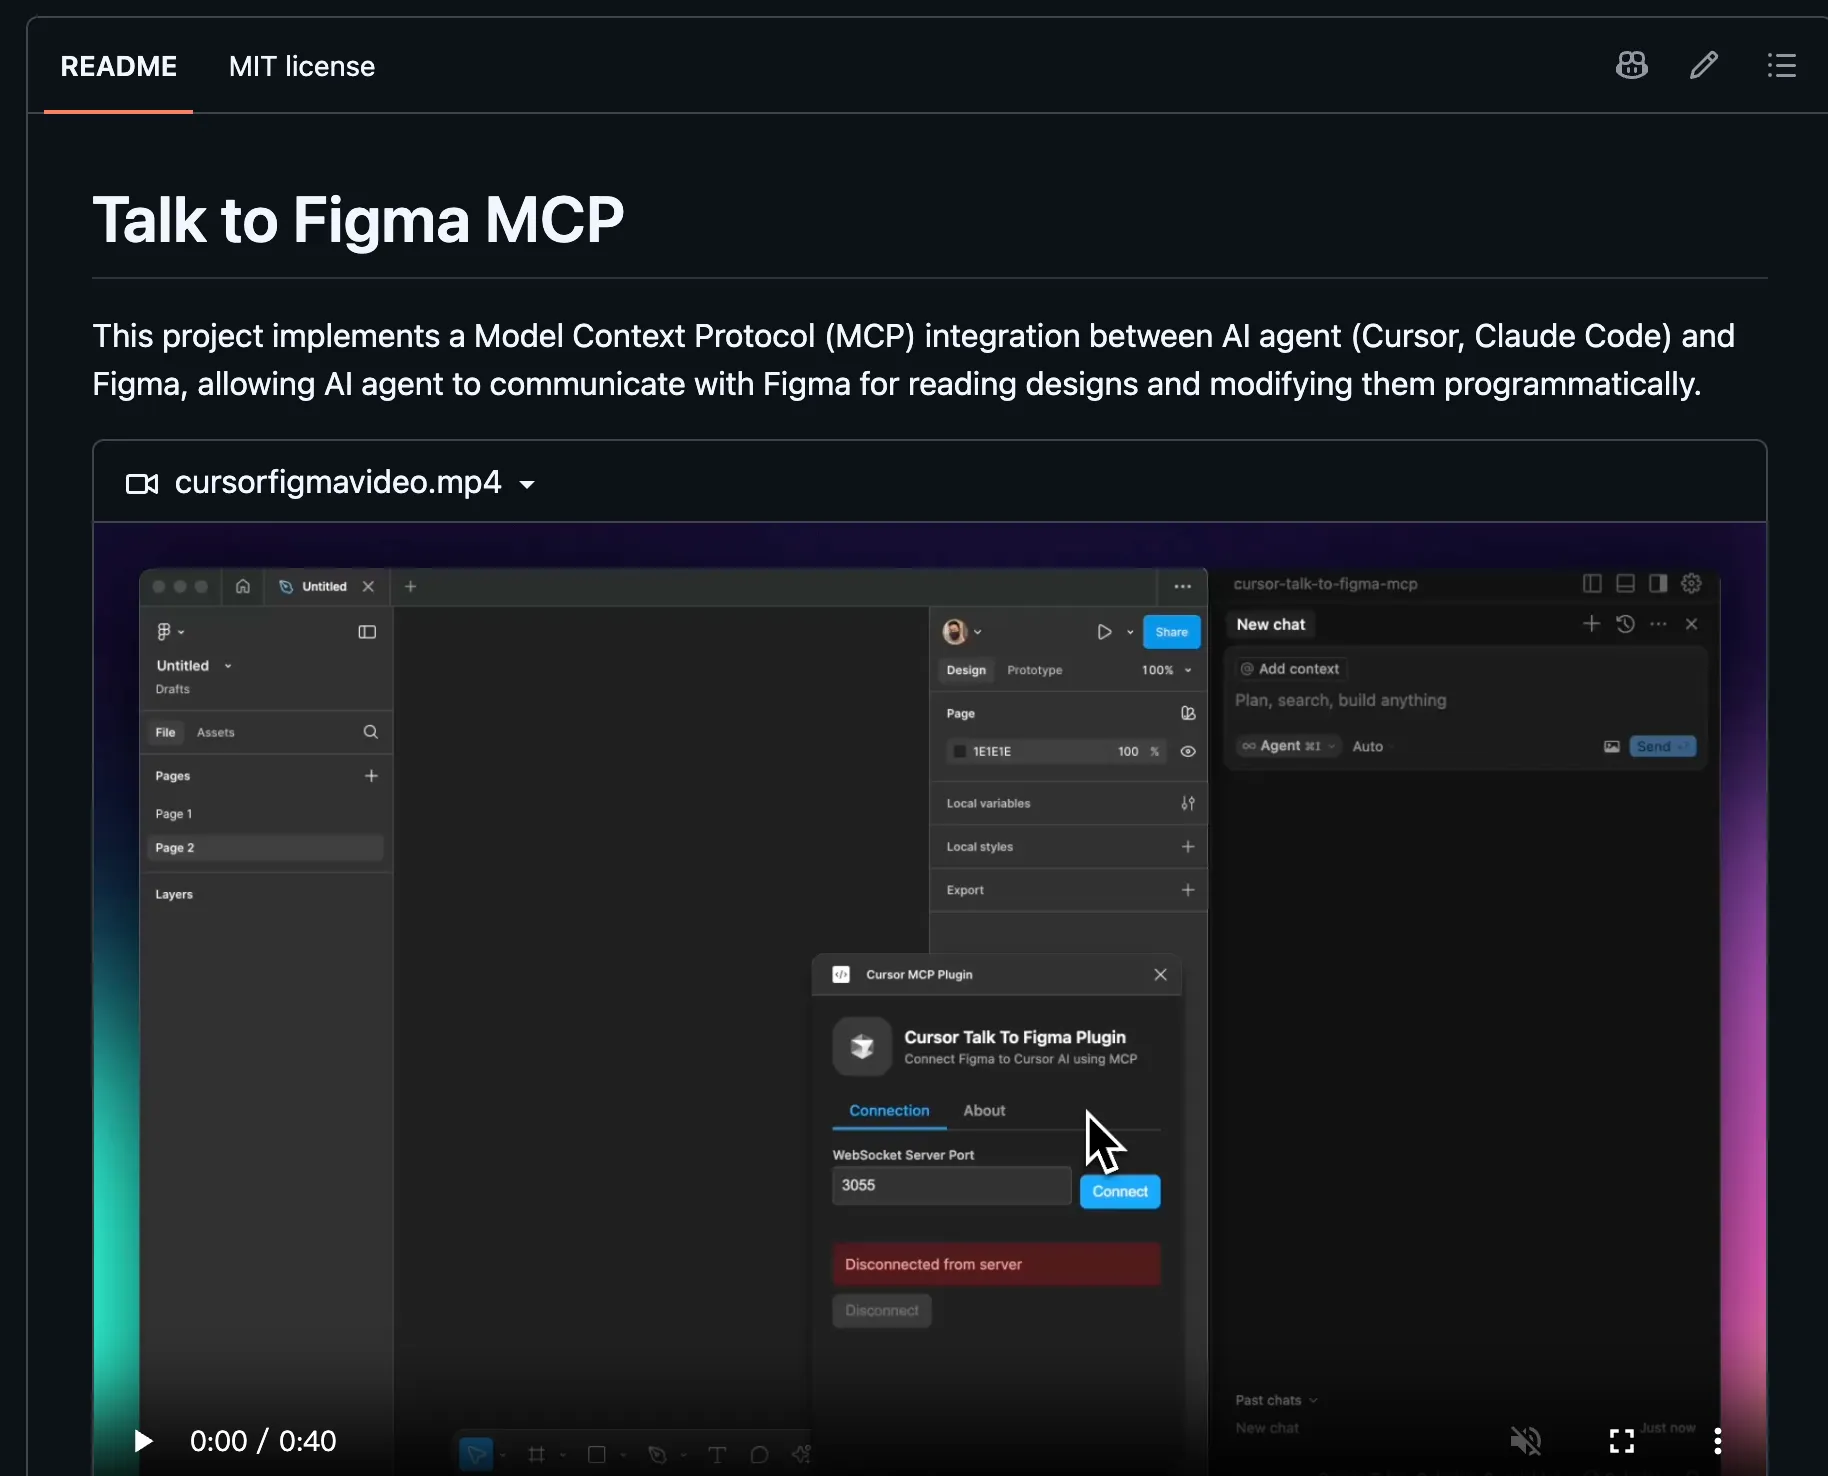Open the 100% zoom dropdown
The image size is (1828, 1476).
(x=1166, y=670)
